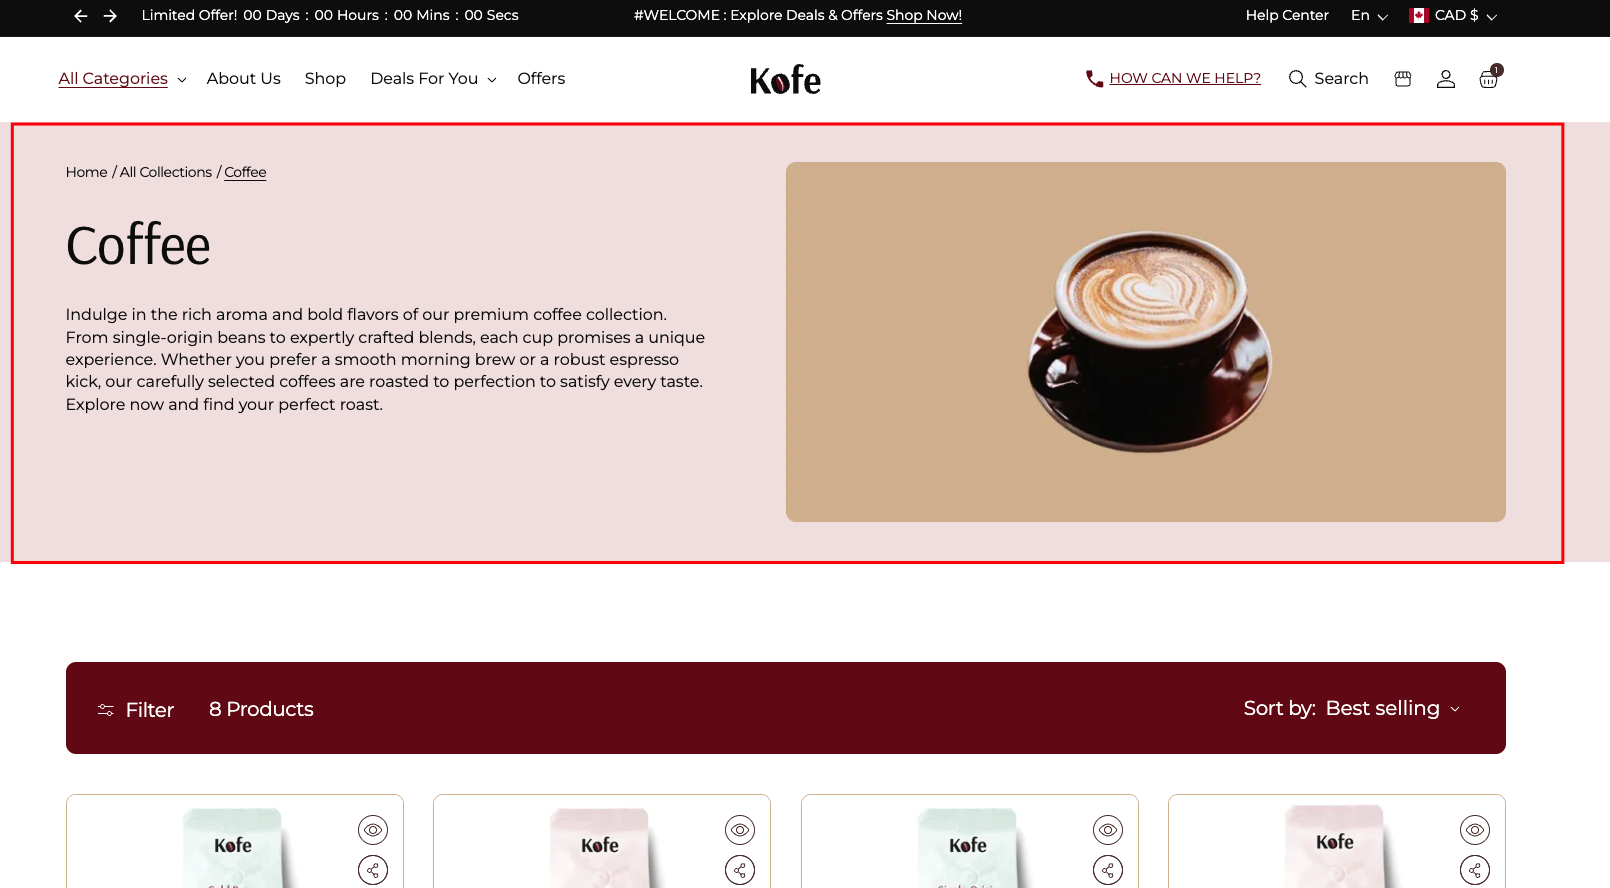Go to About Us menu item
1610x888 pixels.
[x=244, y=79]
